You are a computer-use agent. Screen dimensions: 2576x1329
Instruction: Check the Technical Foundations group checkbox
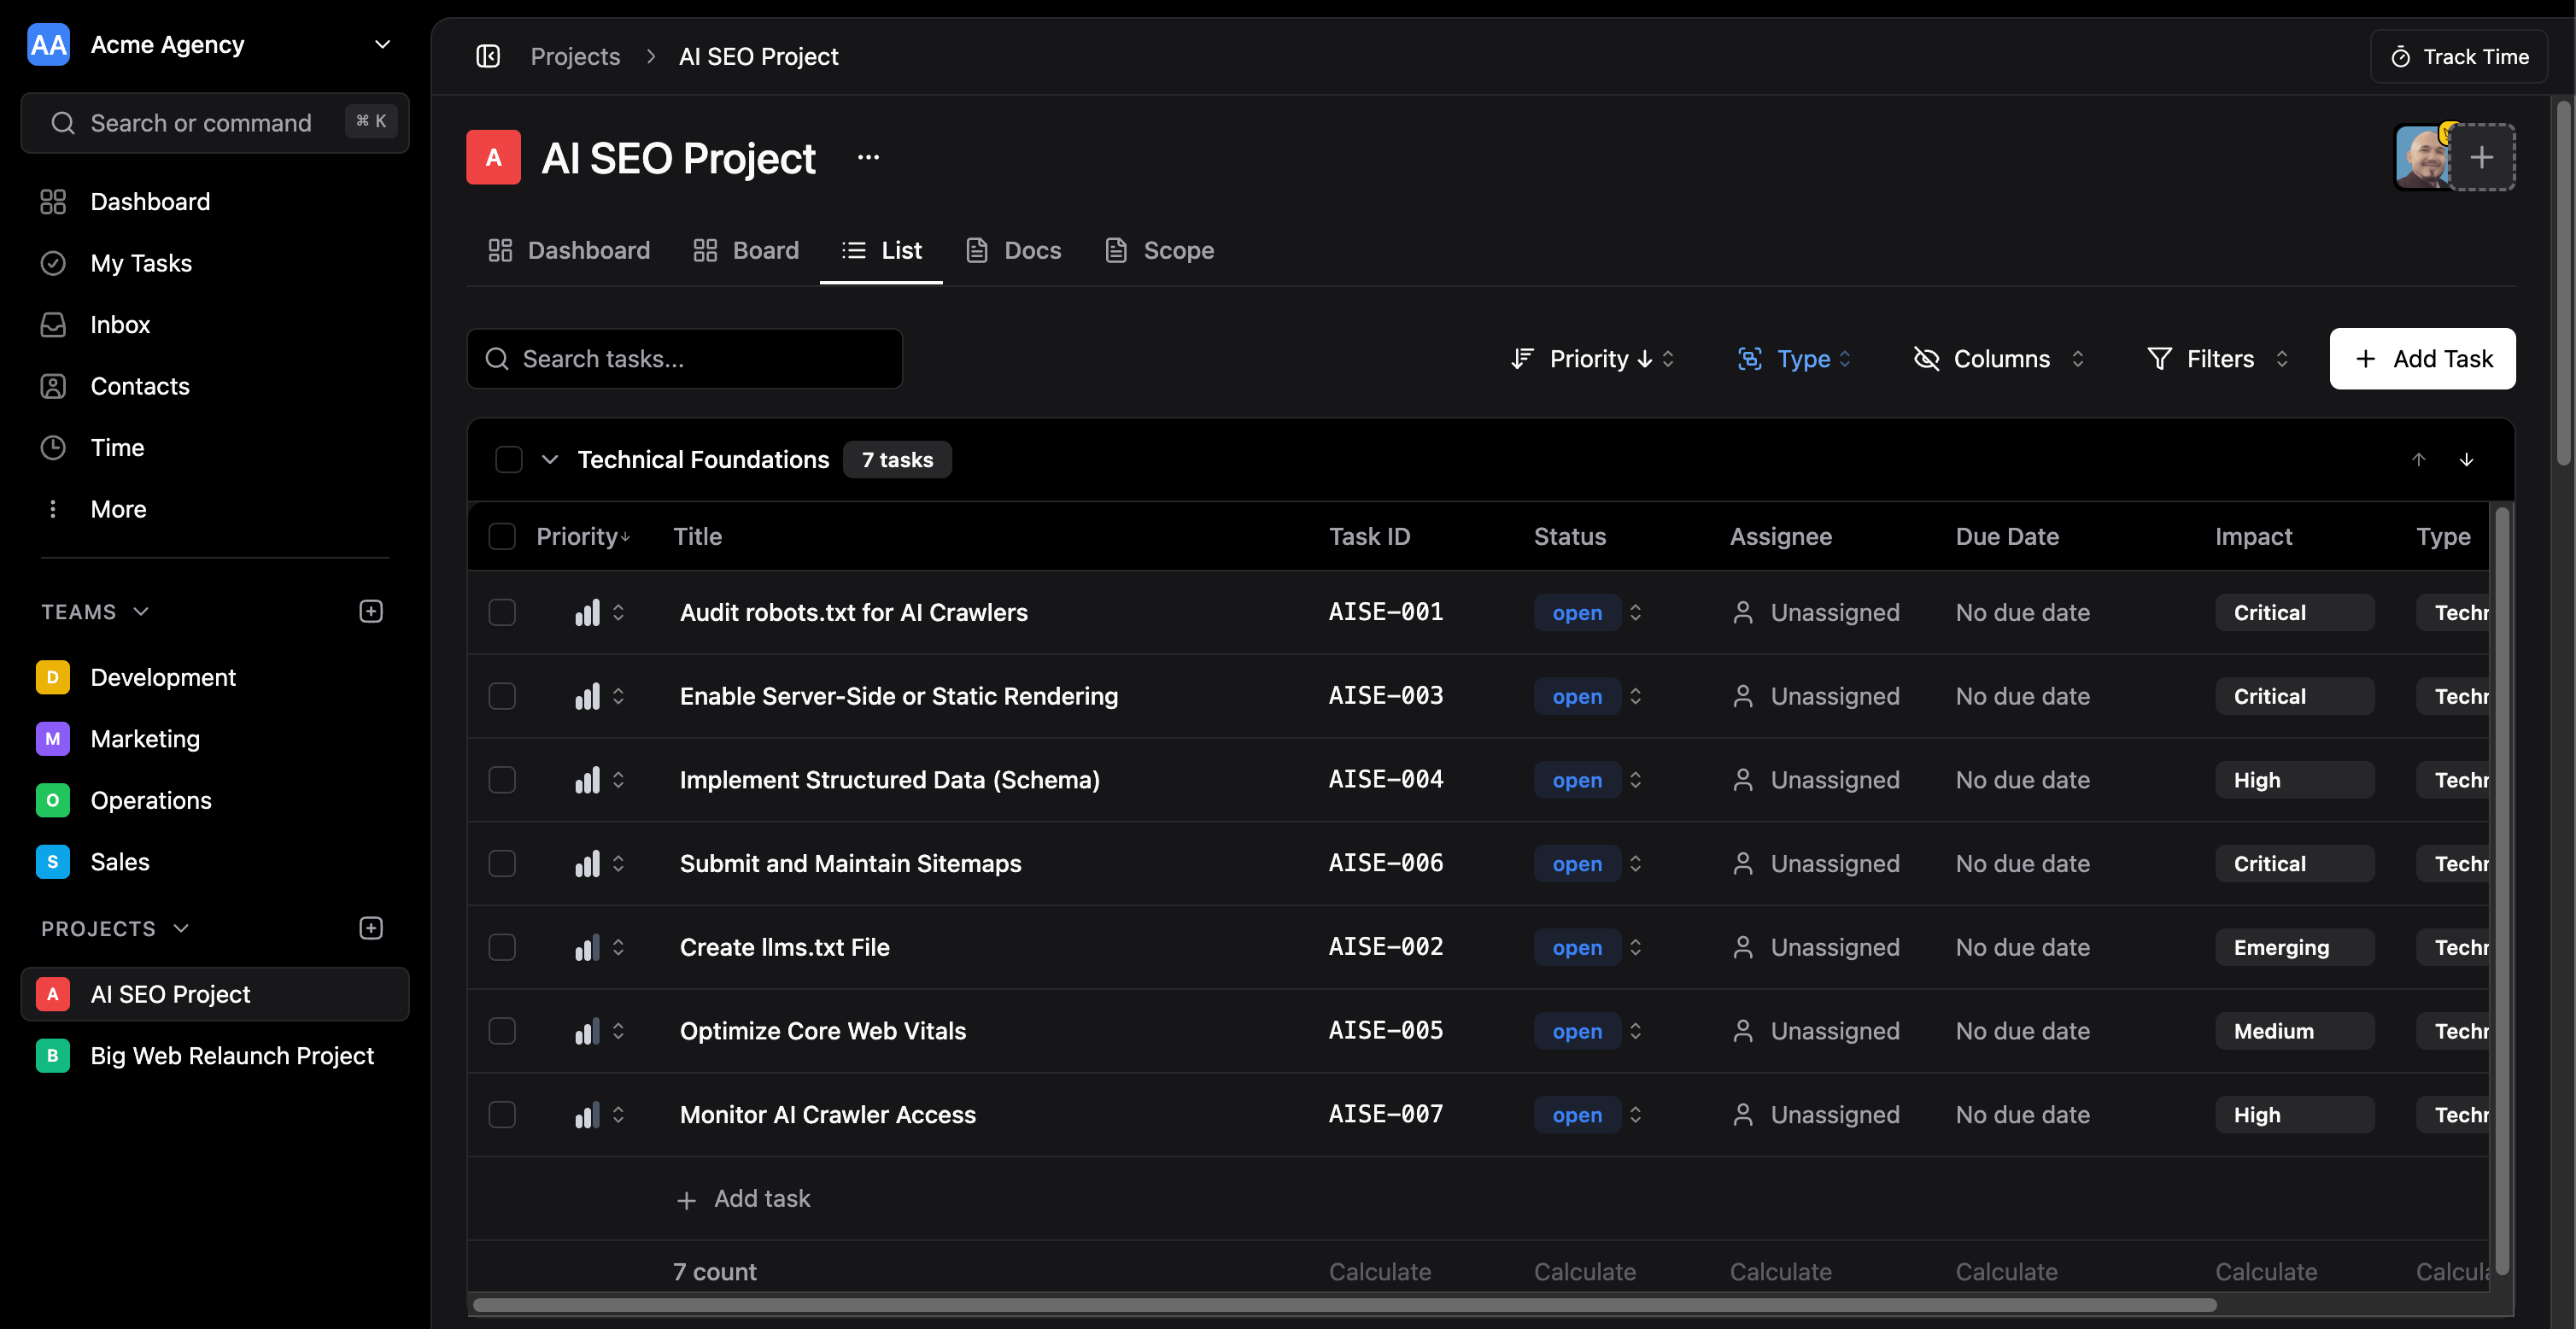(x=508, y=459)
